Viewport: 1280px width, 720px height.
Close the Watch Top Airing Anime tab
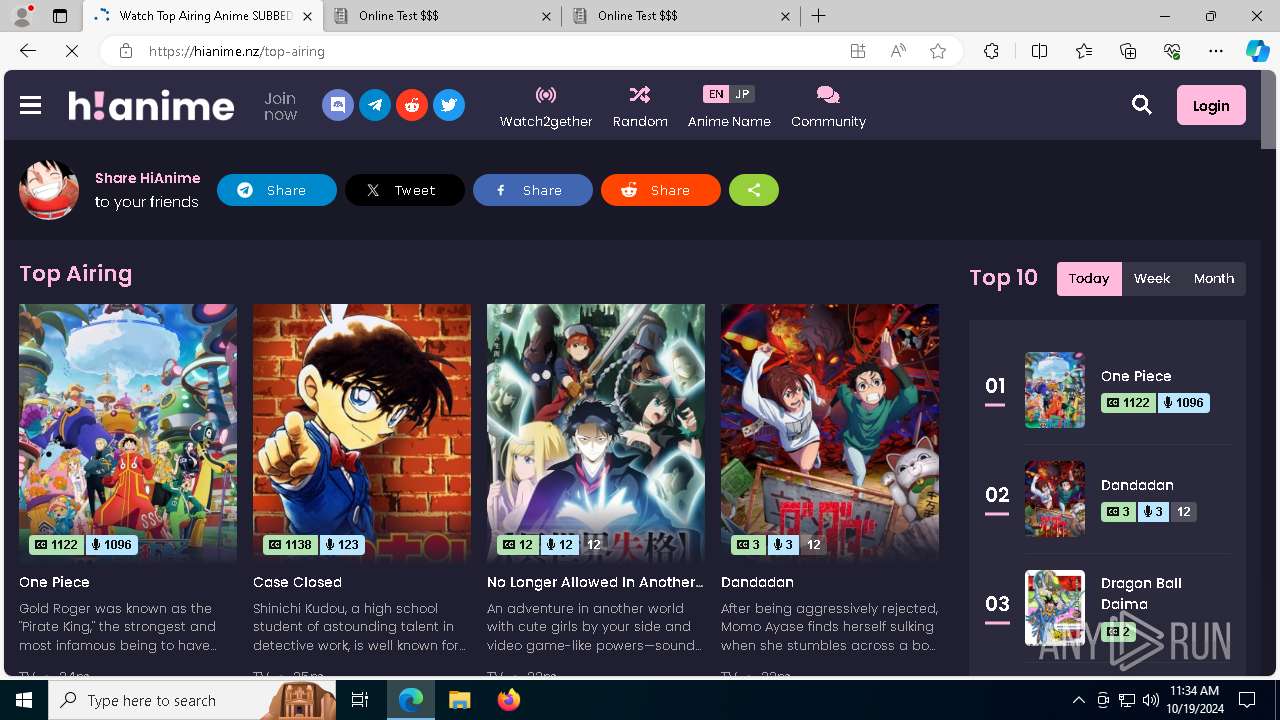point(307,16)
